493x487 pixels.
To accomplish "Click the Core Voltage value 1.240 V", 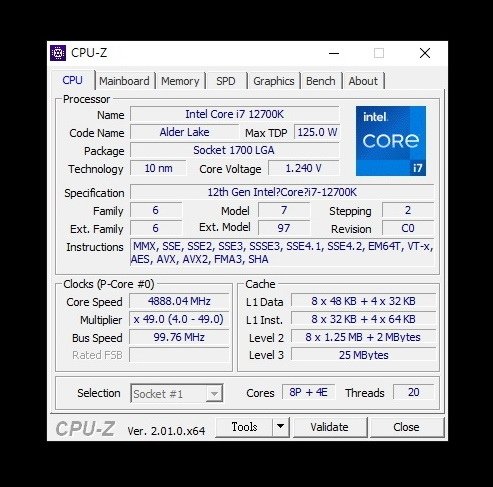I will (x=304, y=168).
